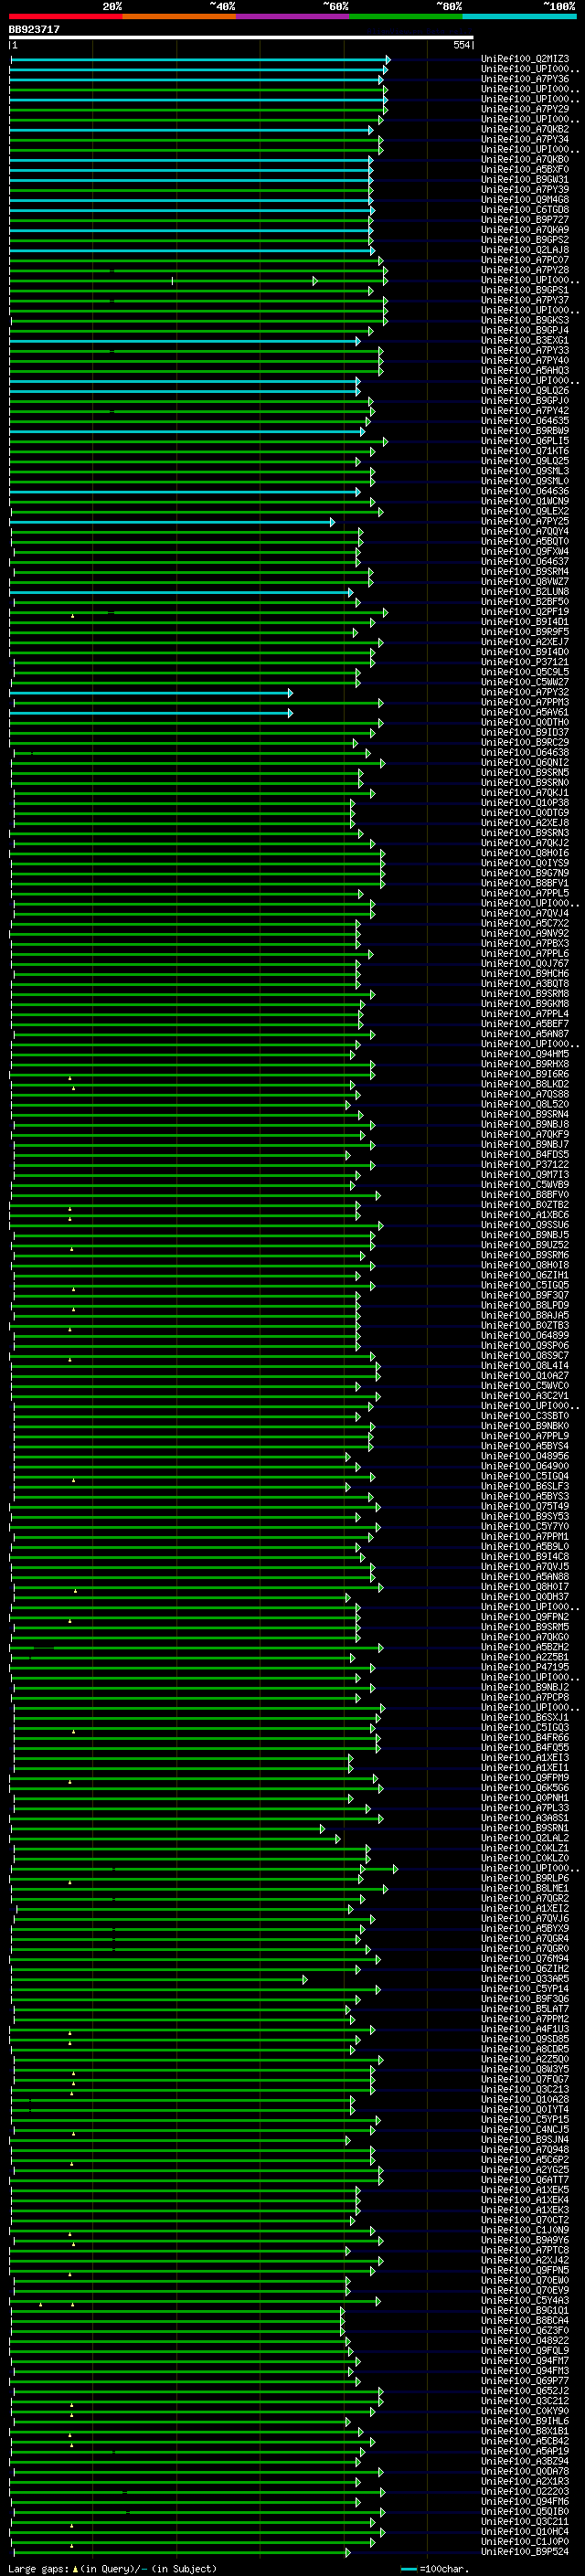Image resolution: width=585 pixels, height=2576 pixels.
Task: Select label UniRef100_B9P524 in last row
Action: click(525, 2551)
